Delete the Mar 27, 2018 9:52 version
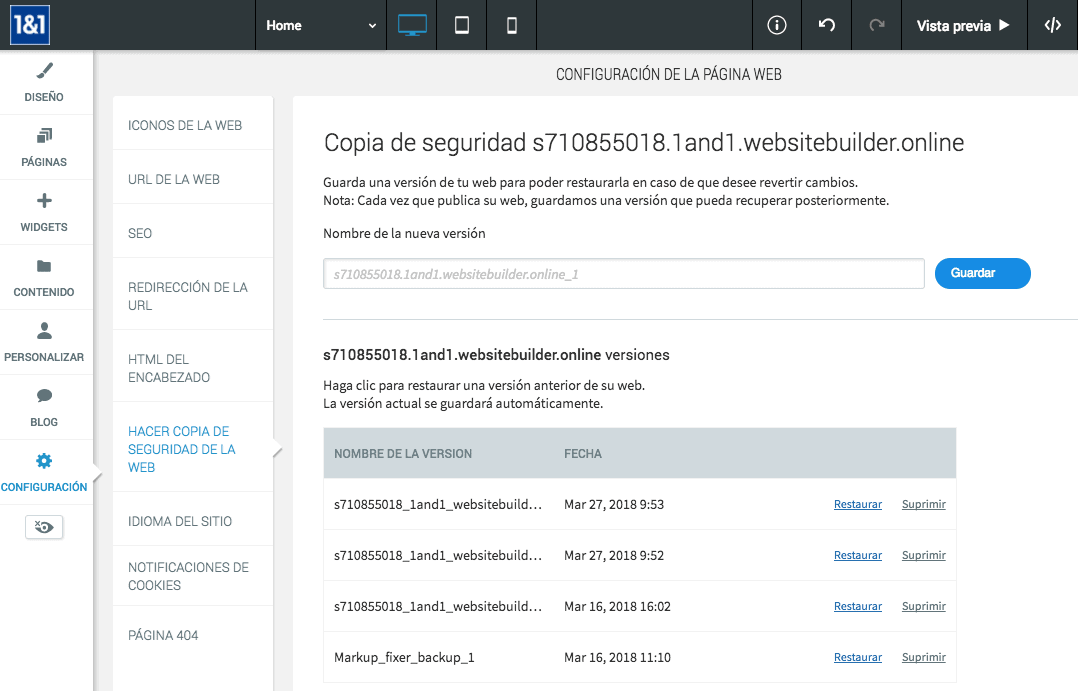 [x=923, y=555]
